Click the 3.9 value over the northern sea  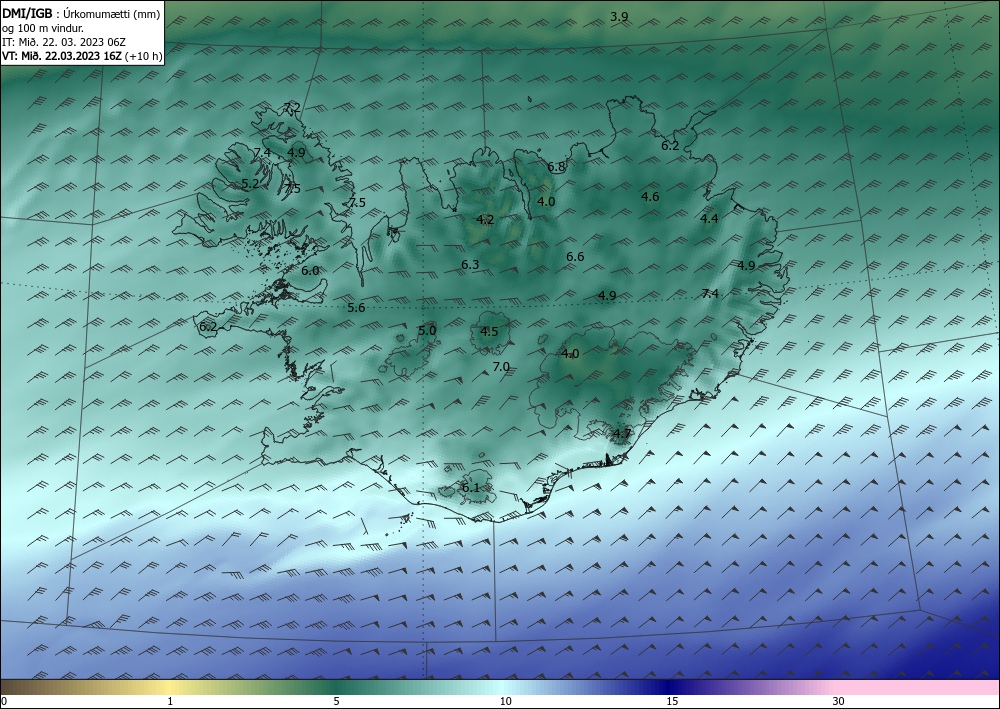coord(619,17)
